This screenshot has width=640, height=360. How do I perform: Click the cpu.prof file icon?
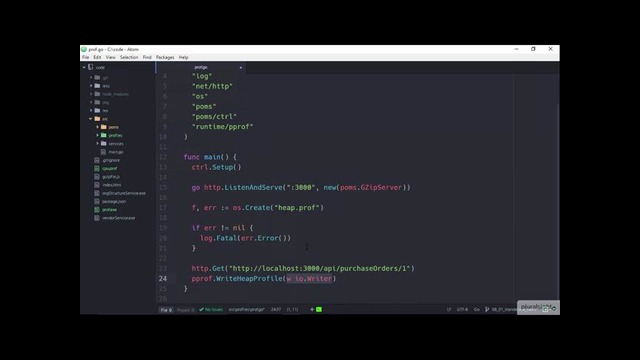coord(97,168)
